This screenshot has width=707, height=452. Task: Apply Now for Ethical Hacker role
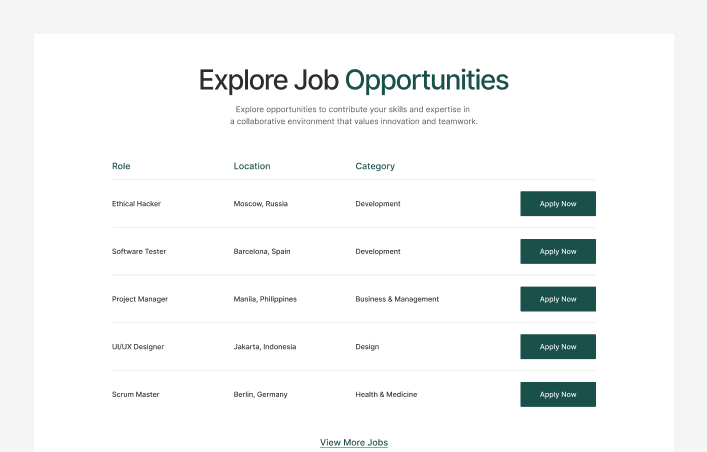(557, 204)
